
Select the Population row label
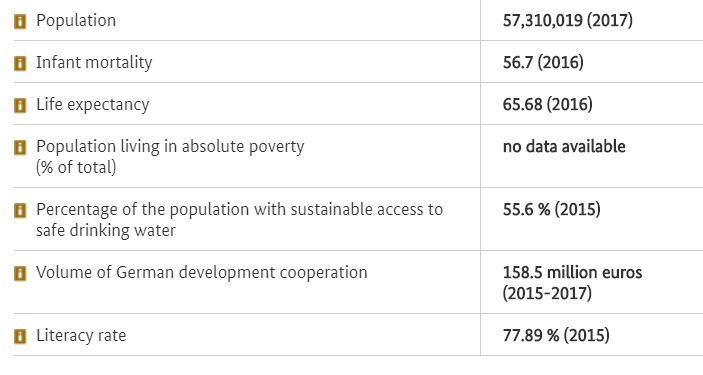76,21
